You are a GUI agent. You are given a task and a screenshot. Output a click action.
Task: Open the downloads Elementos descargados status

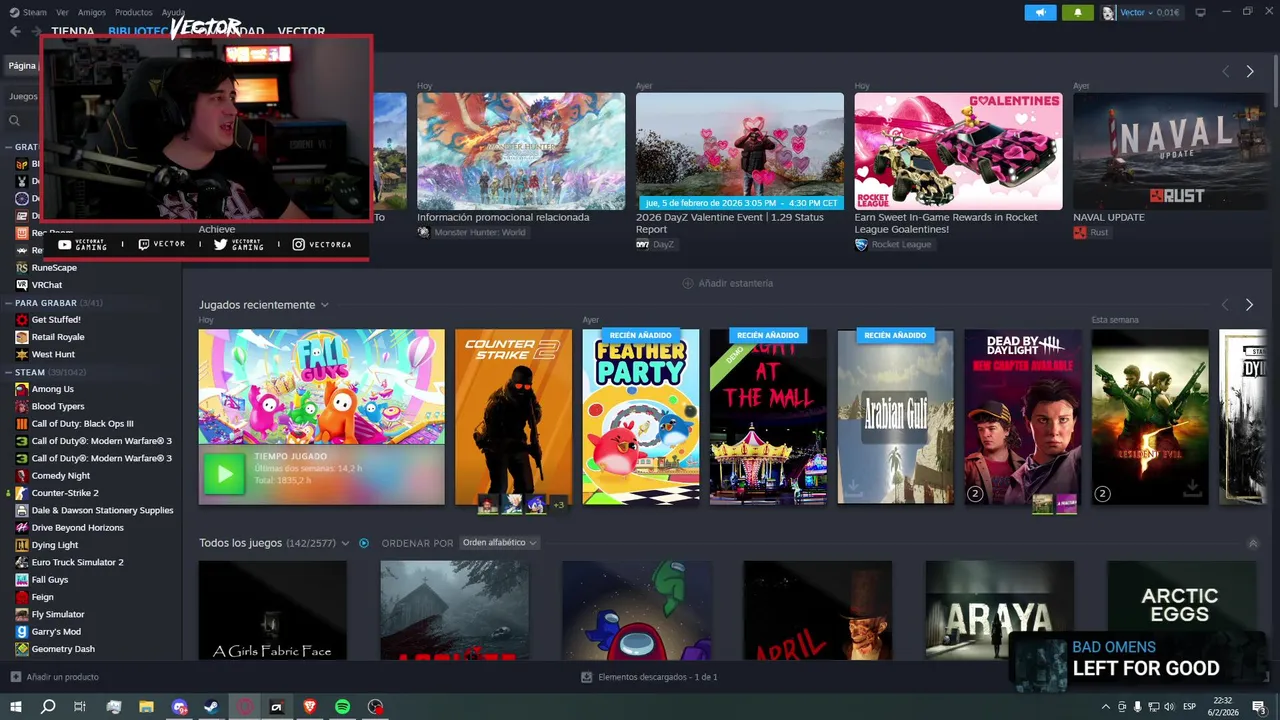(649, 677)
